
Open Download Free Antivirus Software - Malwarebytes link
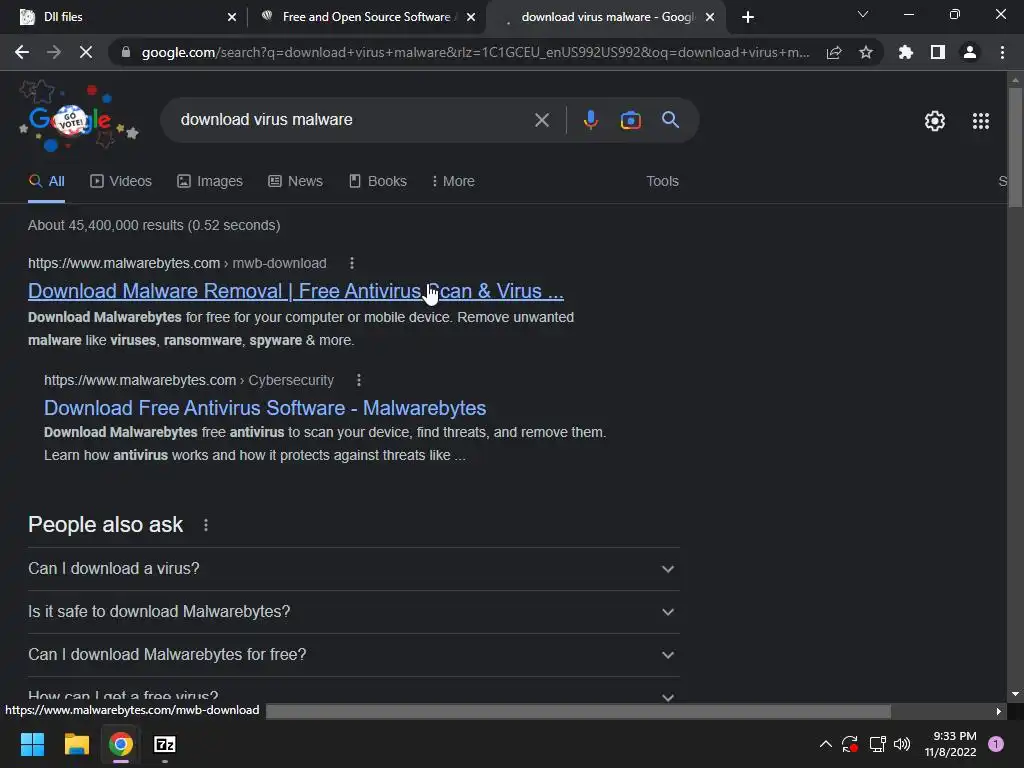[x=265, y=408]
